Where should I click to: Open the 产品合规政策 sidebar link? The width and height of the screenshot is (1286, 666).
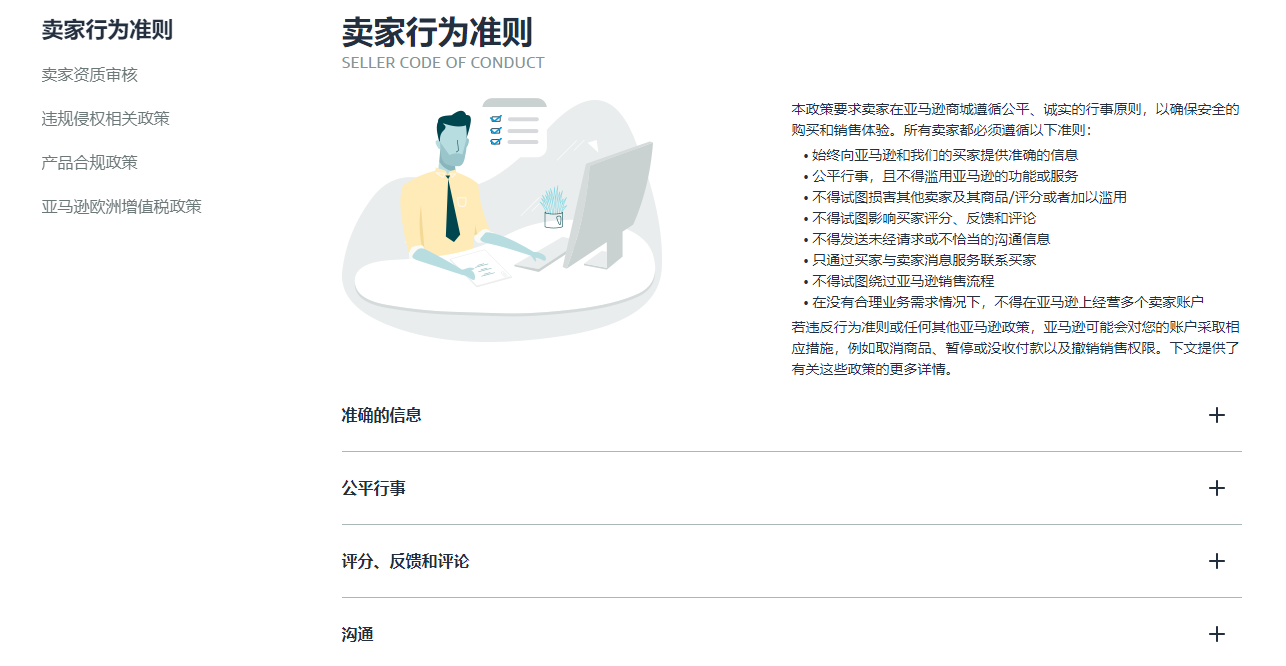tap(89, 163)
